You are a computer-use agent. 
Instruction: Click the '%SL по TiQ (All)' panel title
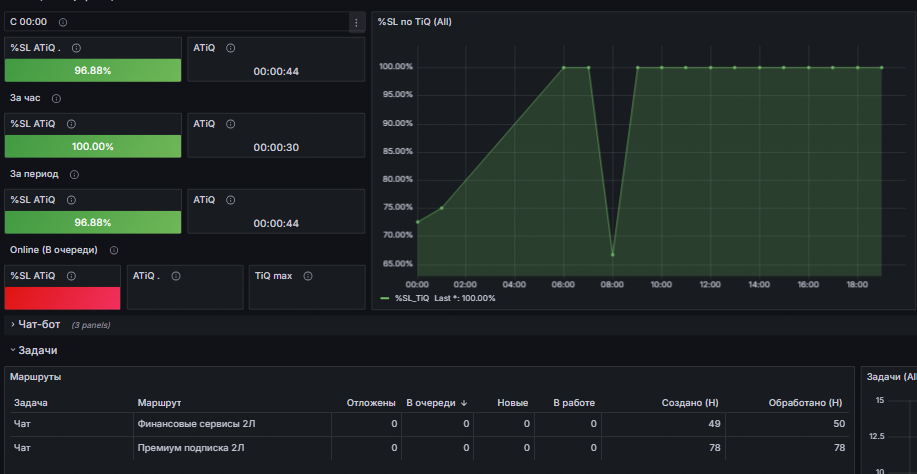click(x=415, y=22)
